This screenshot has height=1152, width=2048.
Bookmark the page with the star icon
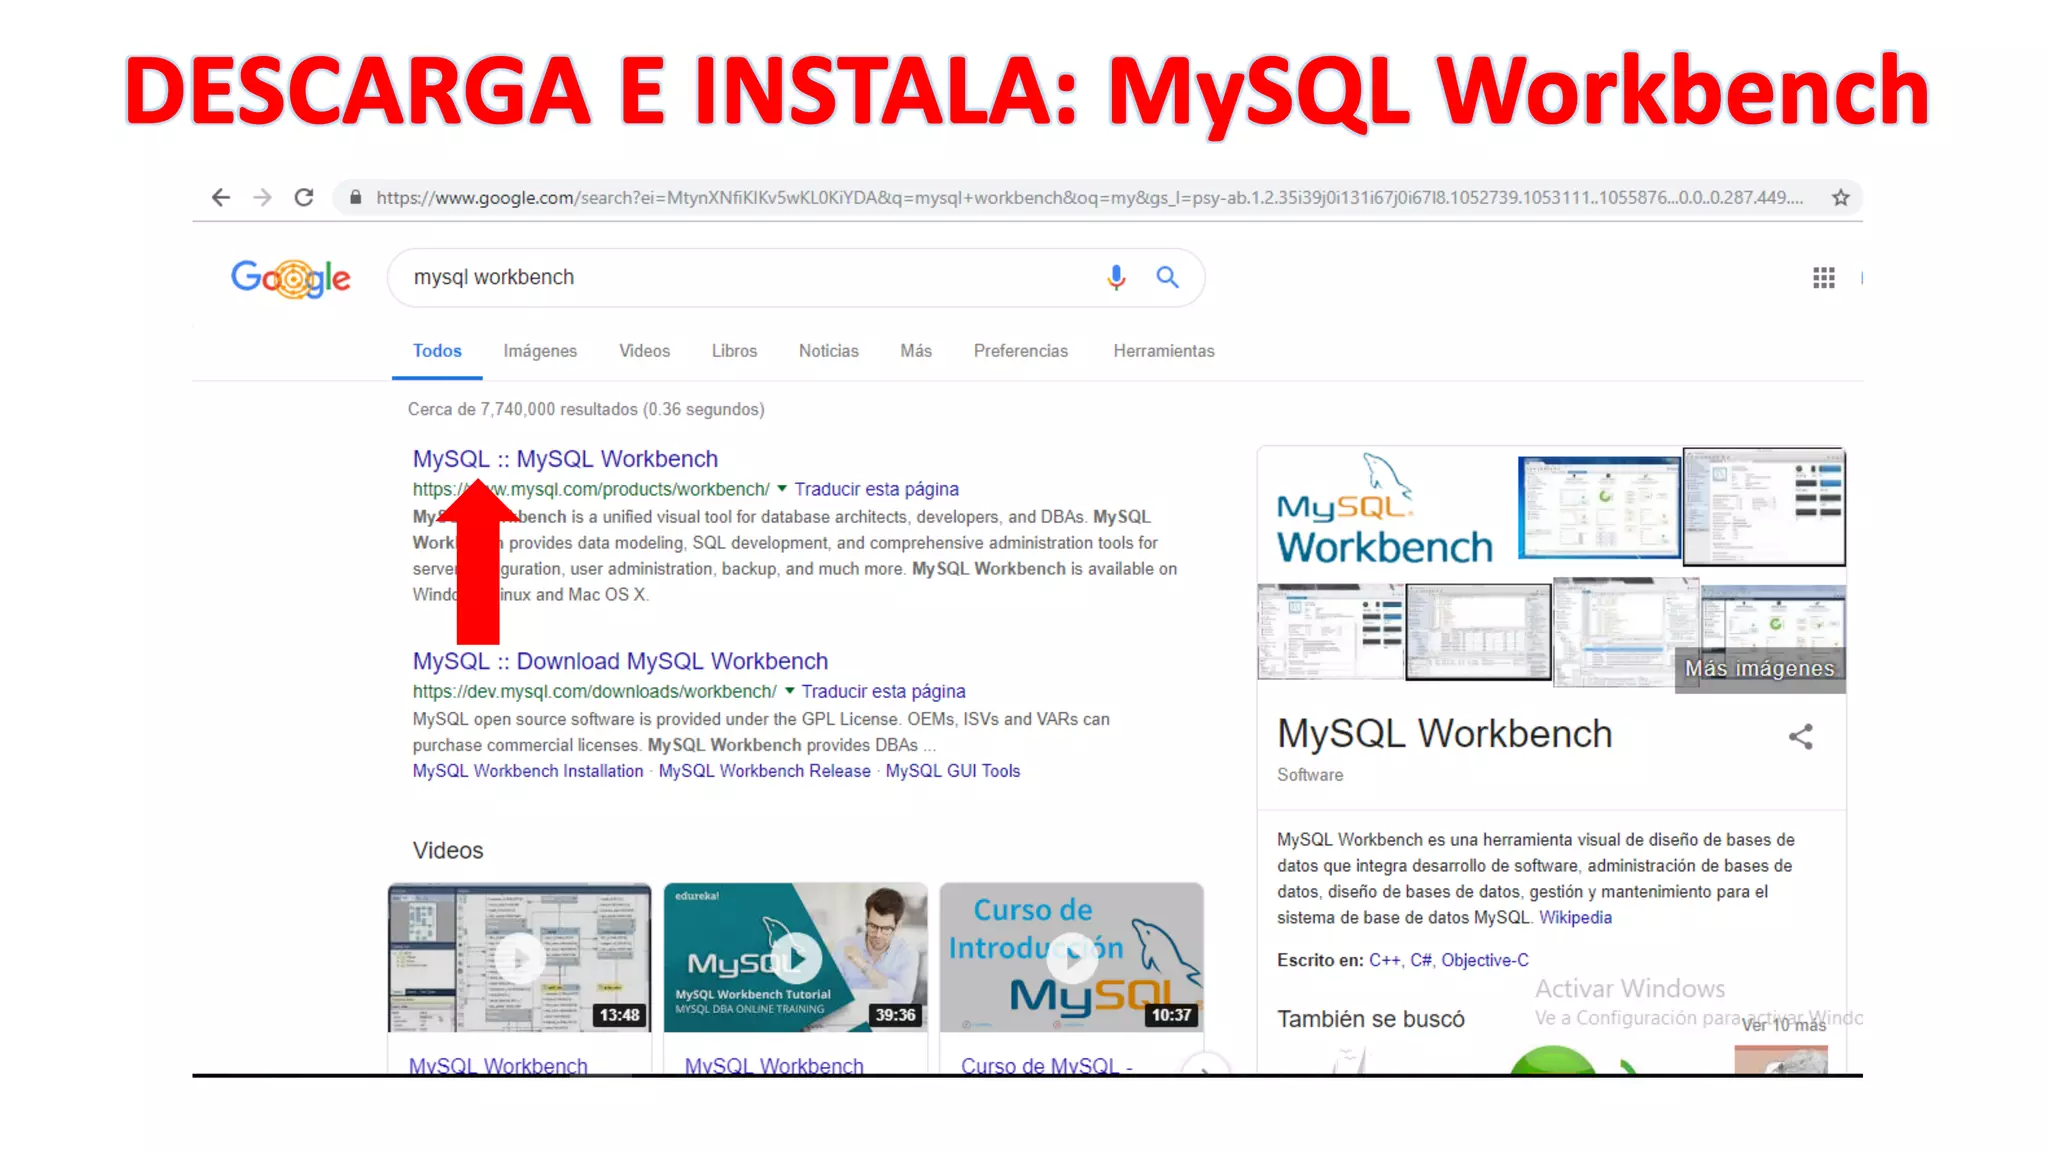1840,198
